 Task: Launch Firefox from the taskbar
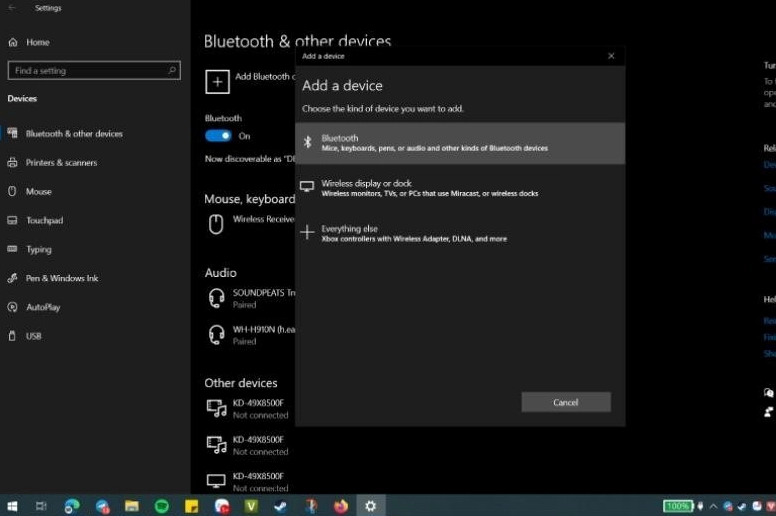coord(340,506)
